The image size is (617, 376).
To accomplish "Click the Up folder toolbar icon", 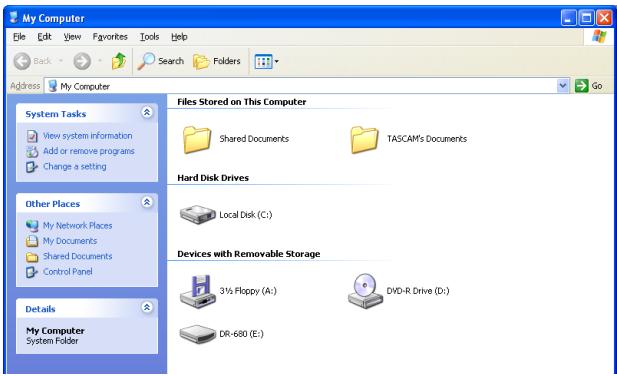I will click(x=119, y=61).
